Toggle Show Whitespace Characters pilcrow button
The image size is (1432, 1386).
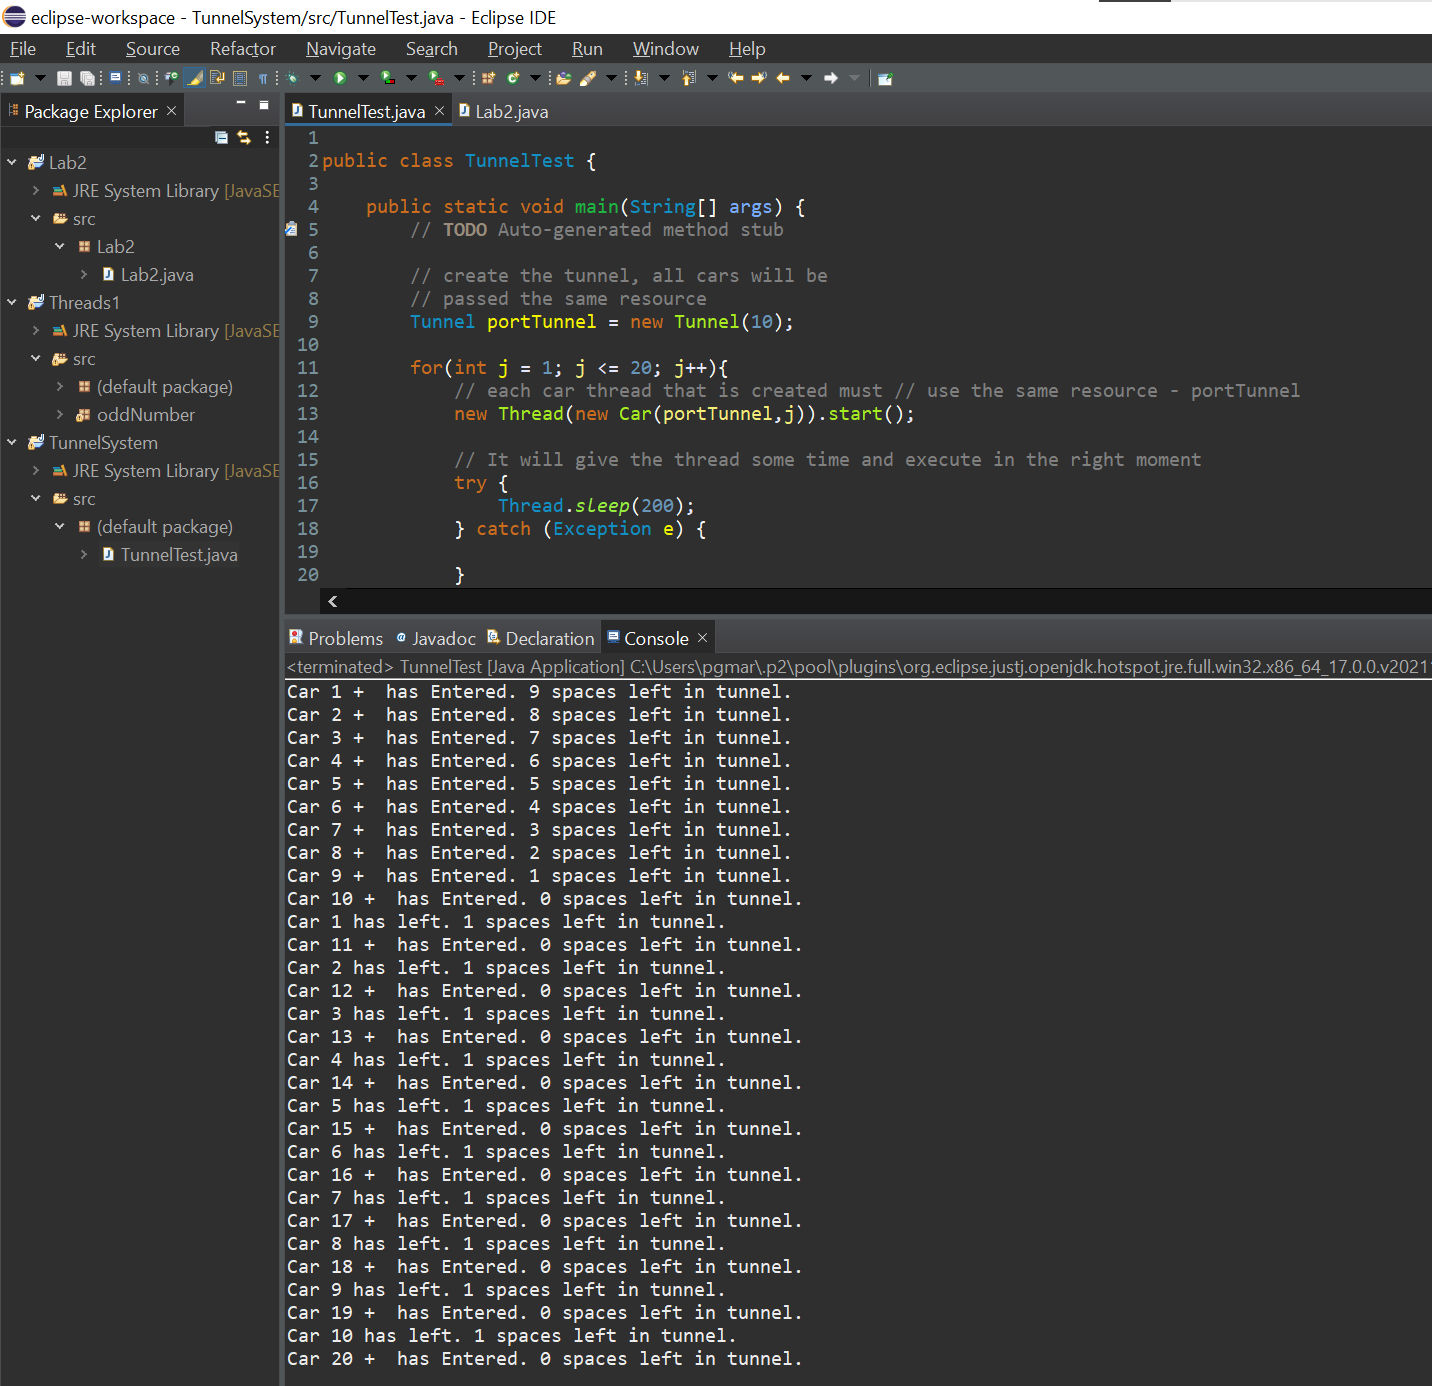[263, 78]
